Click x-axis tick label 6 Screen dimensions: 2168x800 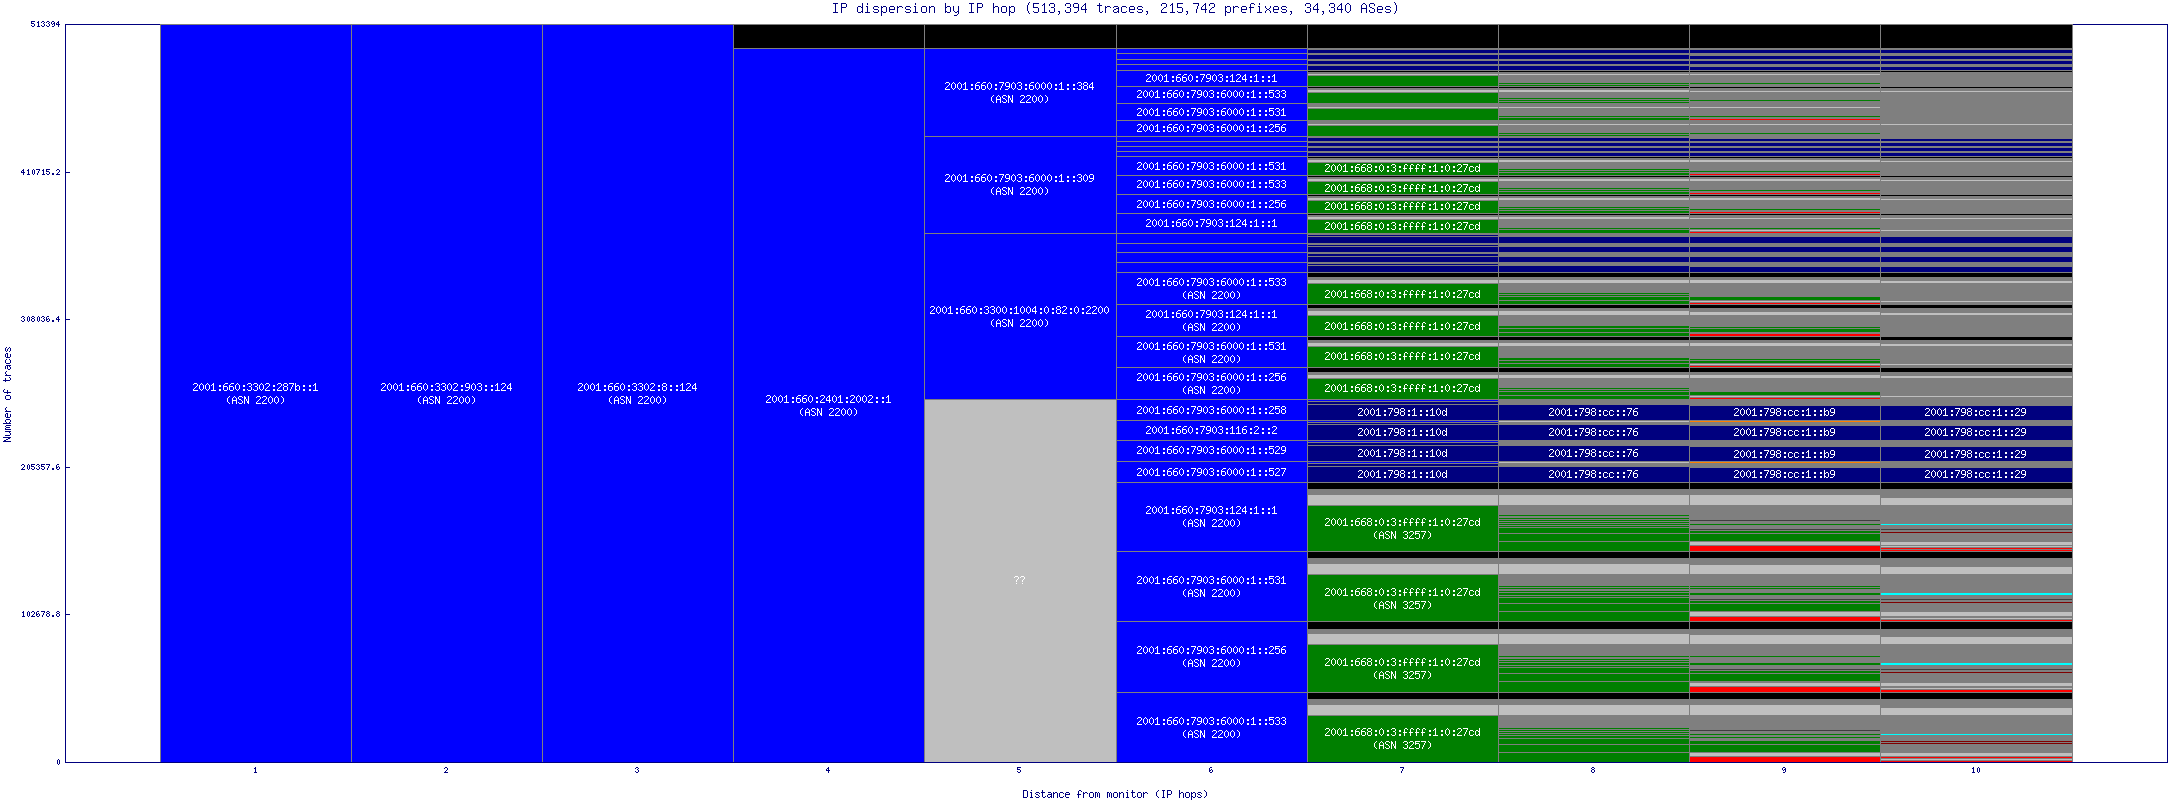pyautogui.click(x=1210, y=770)
